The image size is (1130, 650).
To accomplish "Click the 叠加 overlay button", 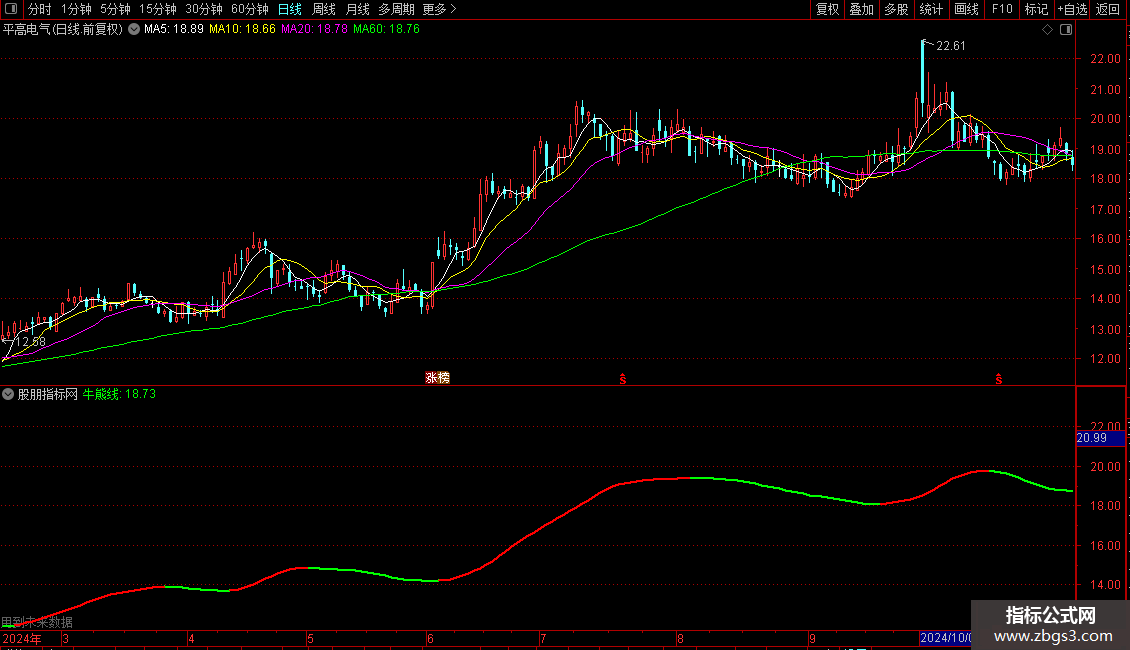I will (x=862, y=9).
